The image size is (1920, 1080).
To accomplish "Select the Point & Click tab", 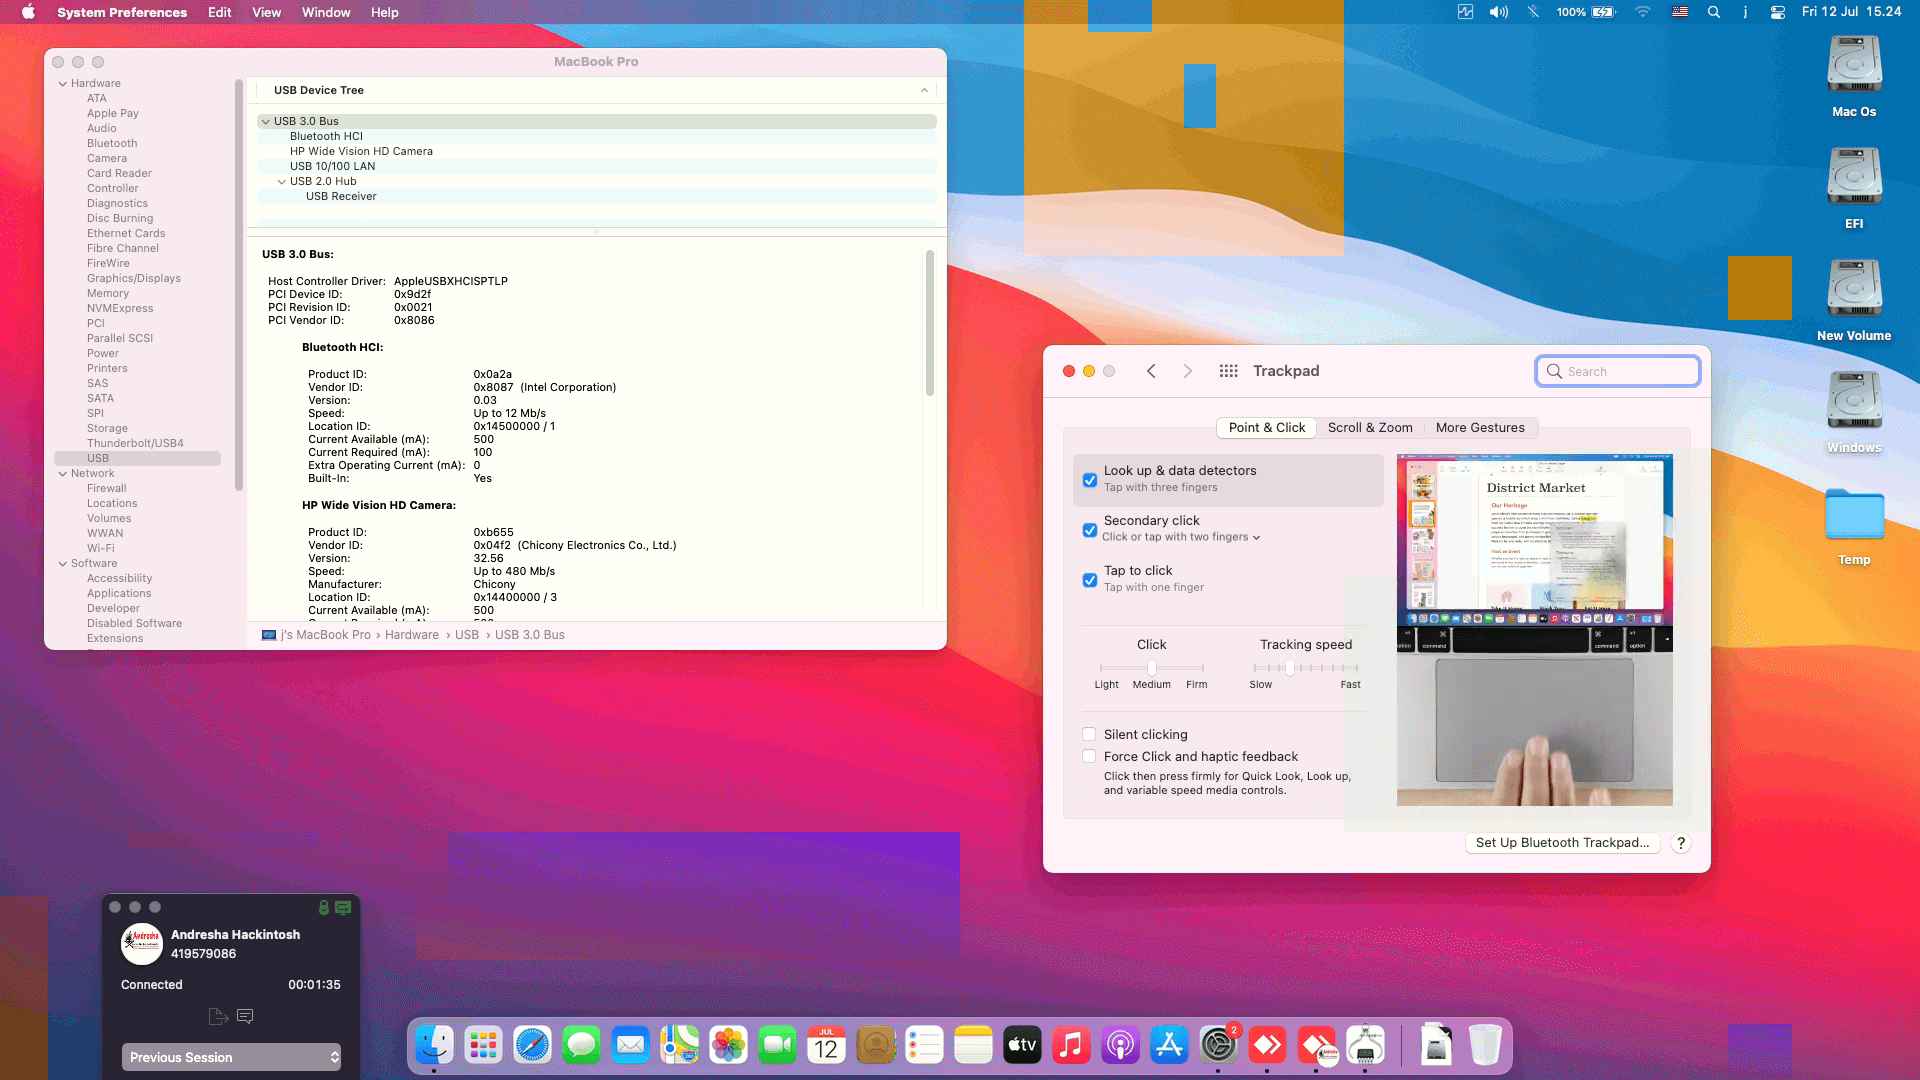I will (1267, 427).
